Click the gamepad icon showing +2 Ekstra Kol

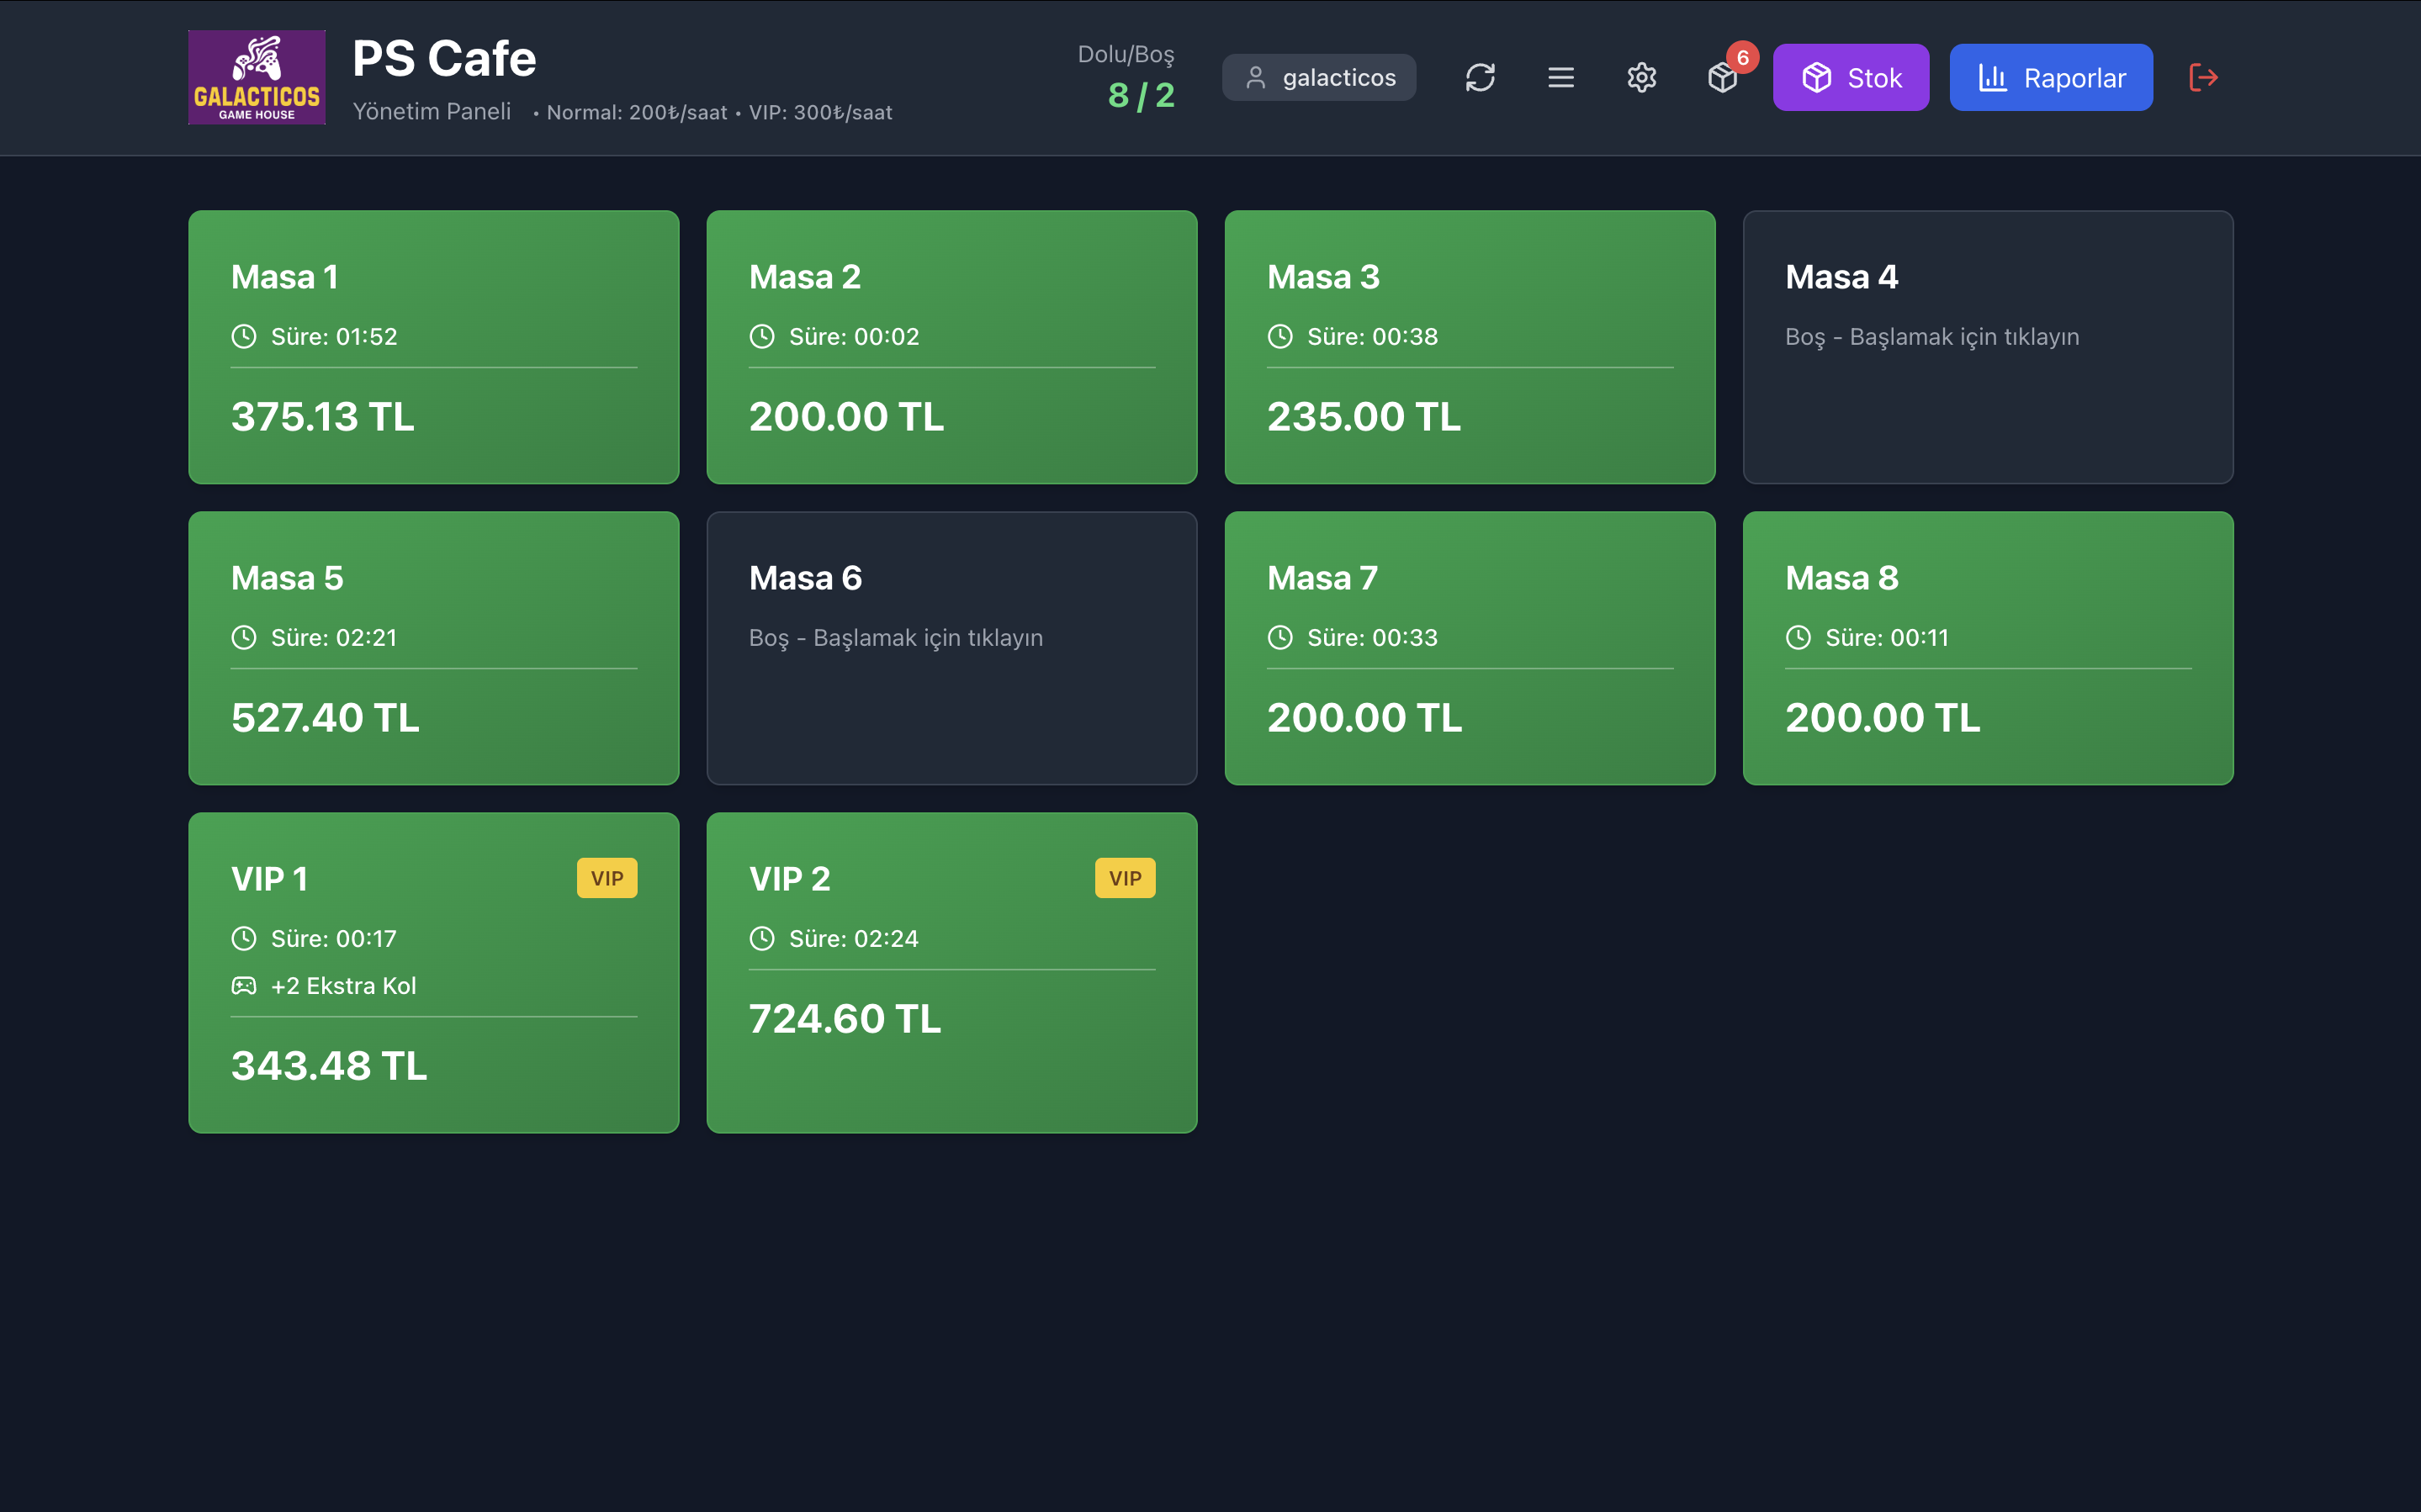(x=243, y=985)
